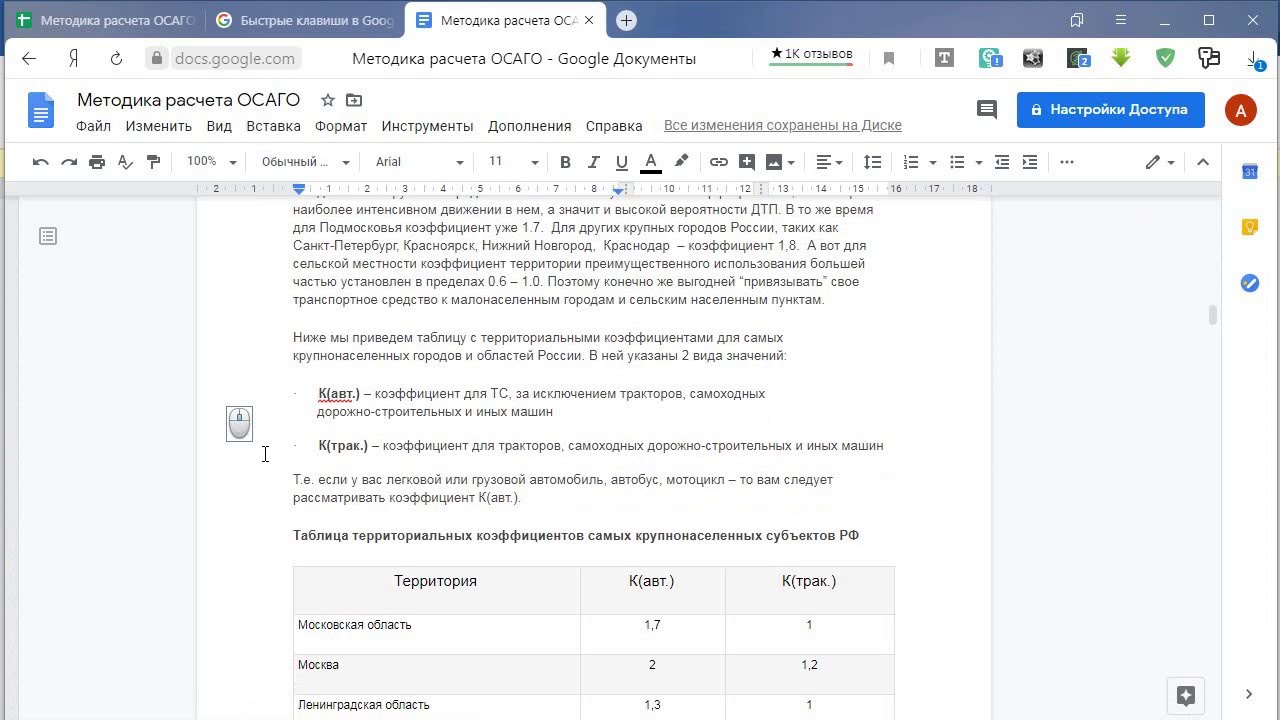Open the account avatar A
This screenshot has width=1280, height=720.
(x=1240, y=110)
